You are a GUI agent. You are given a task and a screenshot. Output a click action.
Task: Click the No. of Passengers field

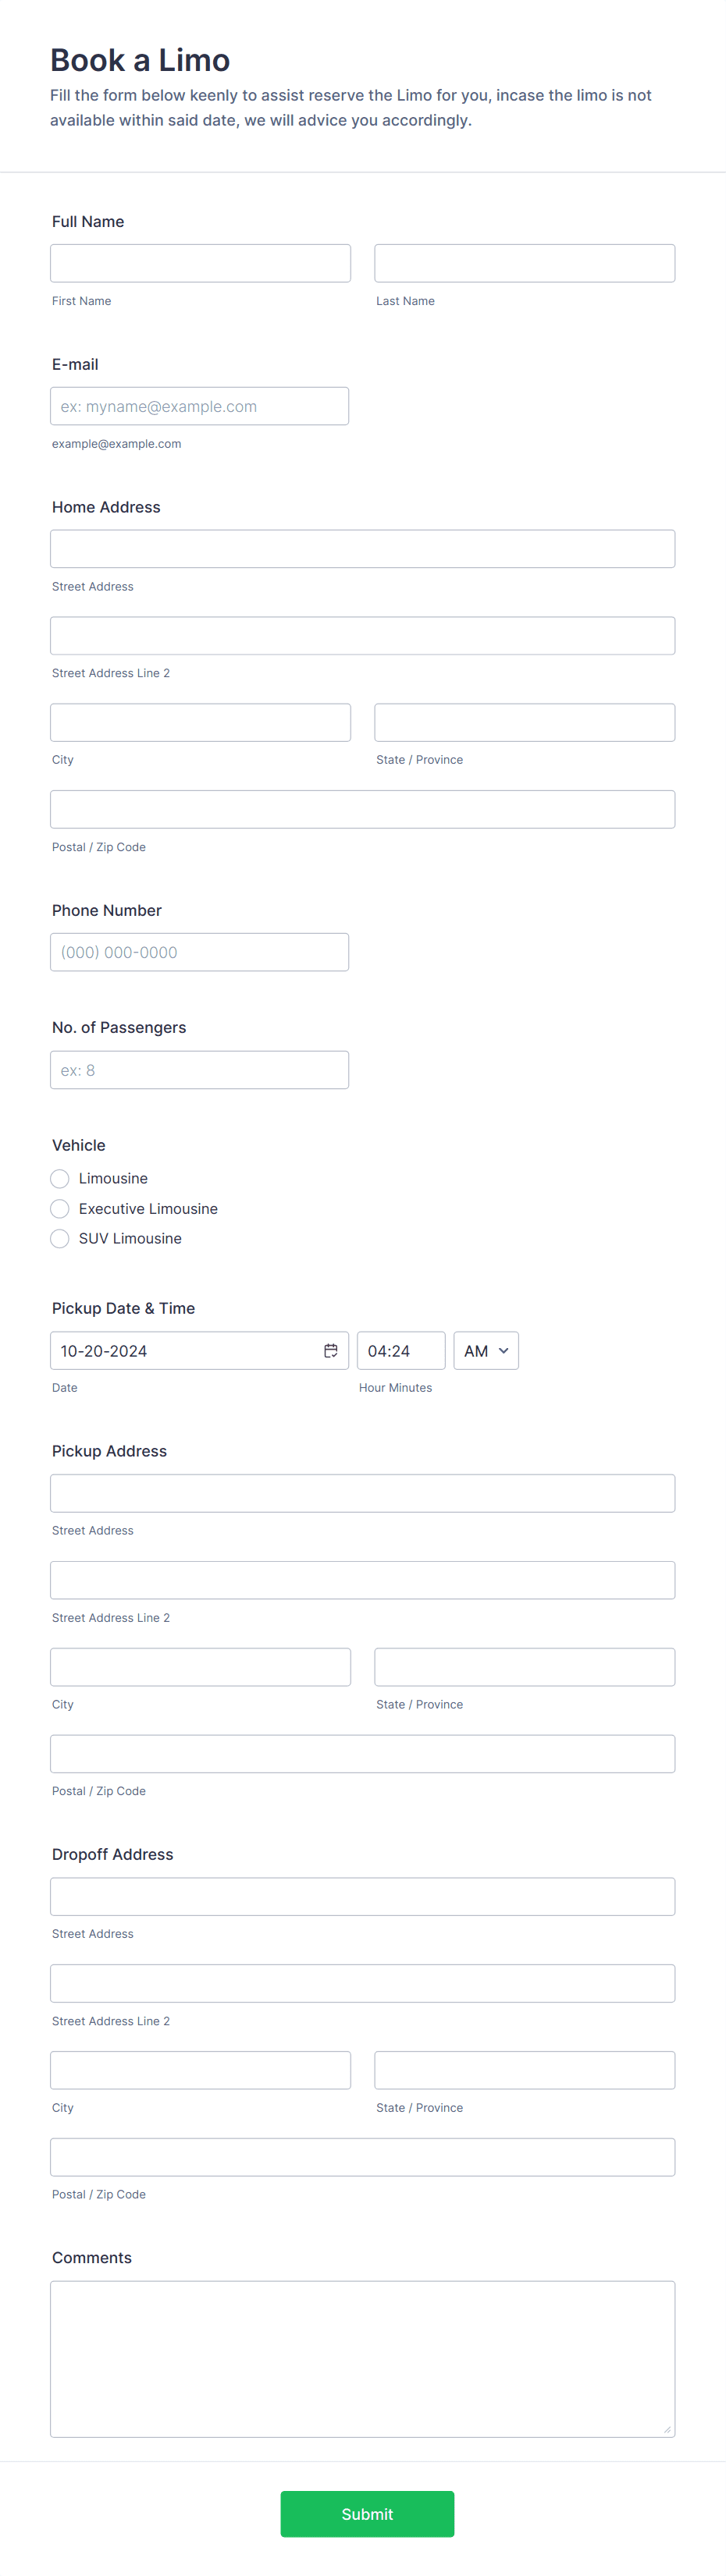click(199, 1069)
